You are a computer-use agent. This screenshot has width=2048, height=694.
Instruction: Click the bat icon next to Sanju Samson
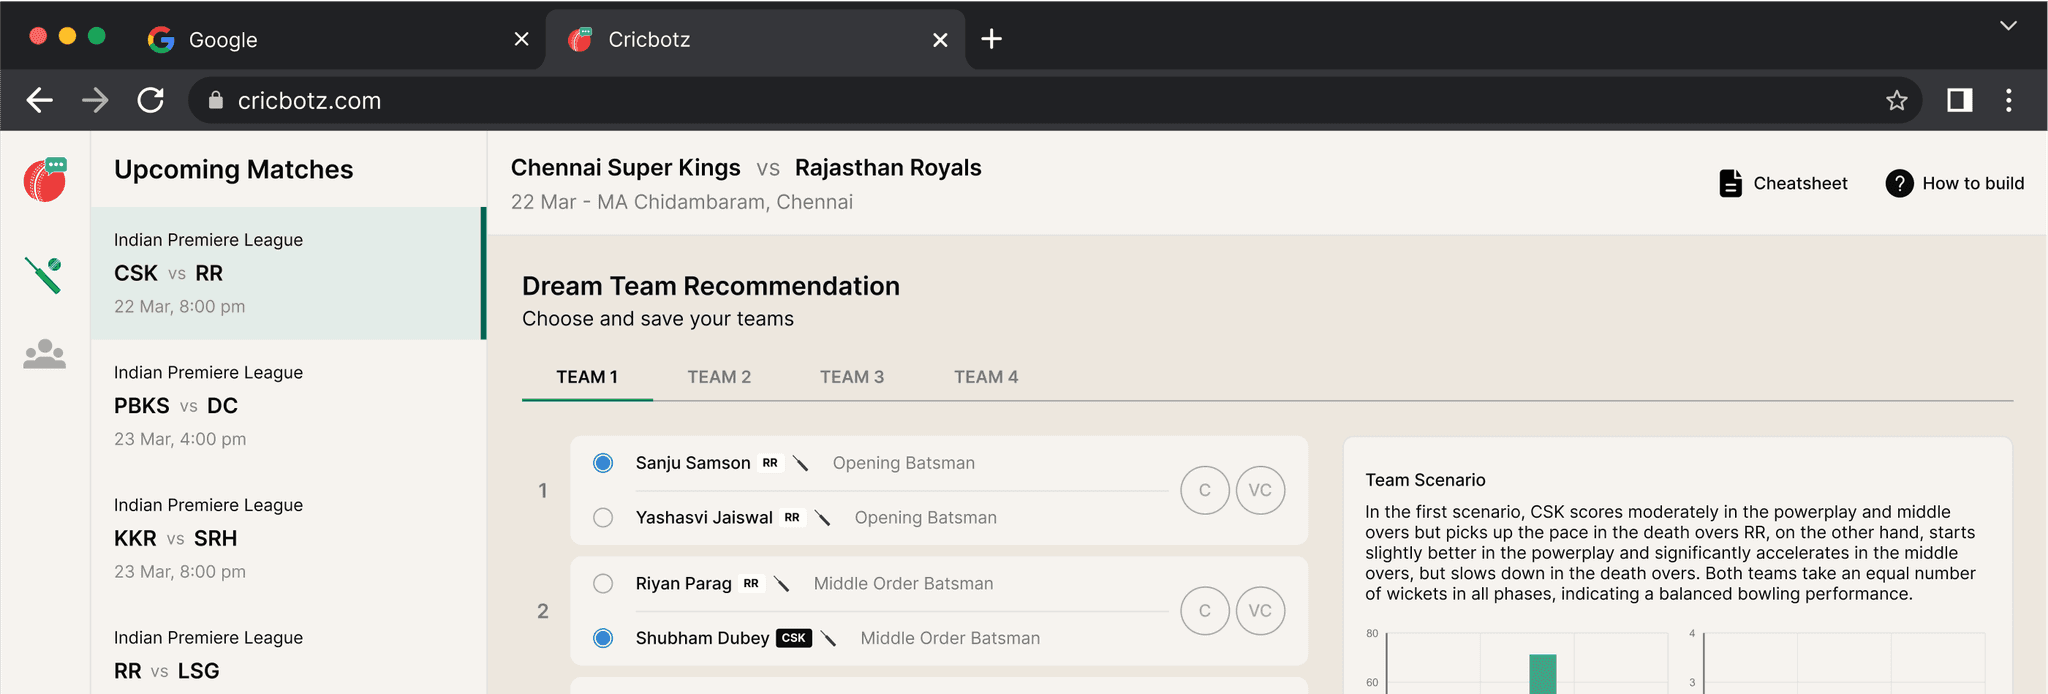point(800,463)
